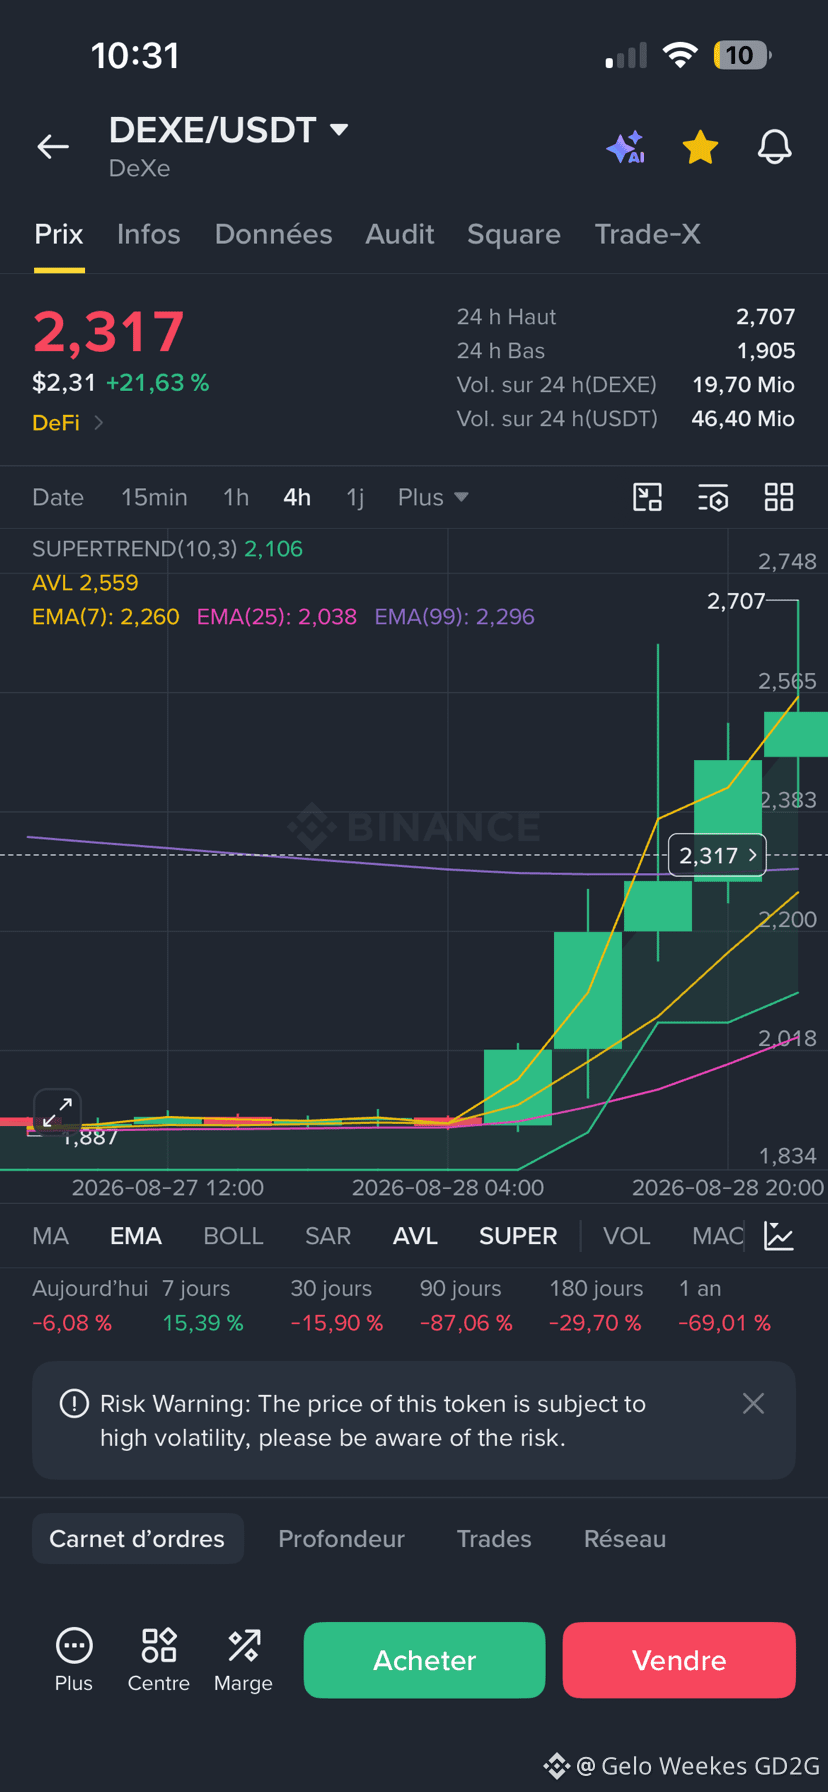This screenshot has height=1792, width=828.
Task: Toggle the AVL indicator
Action: click(415, 1236)
